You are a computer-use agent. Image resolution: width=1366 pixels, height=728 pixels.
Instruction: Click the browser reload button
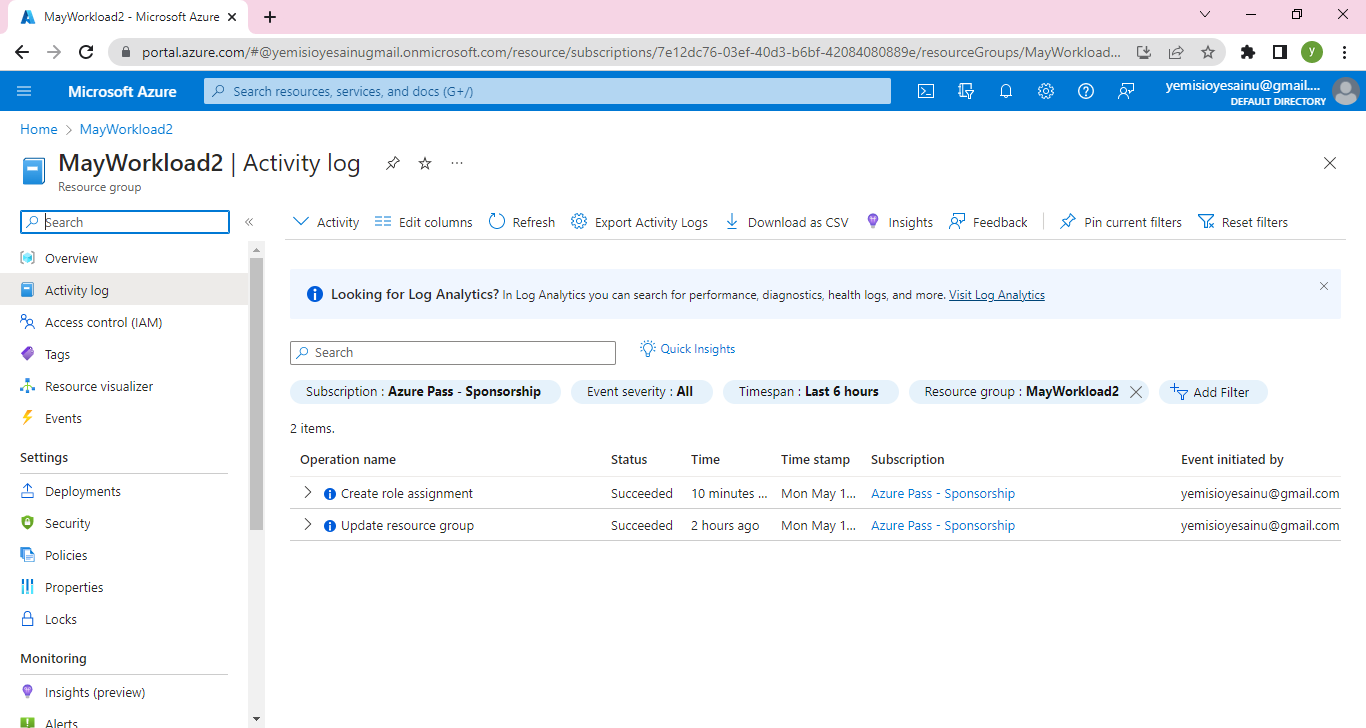click(86, 52)
